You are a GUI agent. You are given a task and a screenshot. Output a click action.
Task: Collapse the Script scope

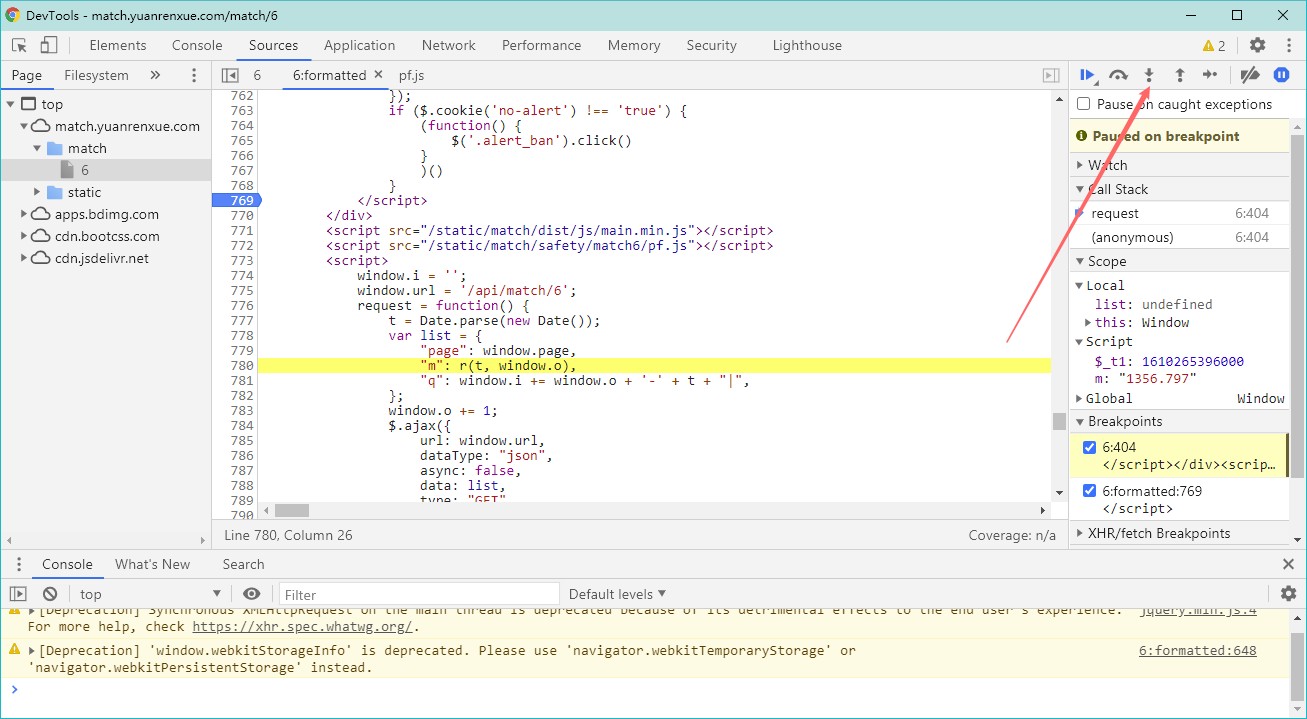[x=1080, y=341]
